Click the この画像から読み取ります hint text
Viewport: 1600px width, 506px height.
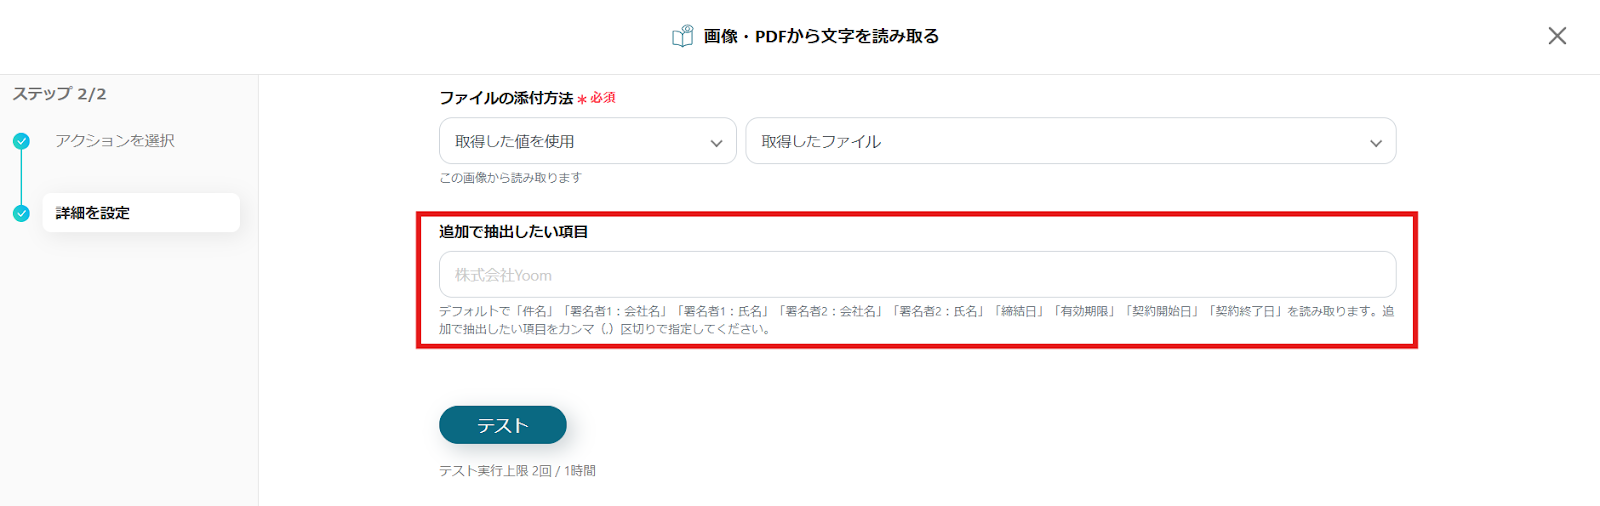[x=510, y=178]
